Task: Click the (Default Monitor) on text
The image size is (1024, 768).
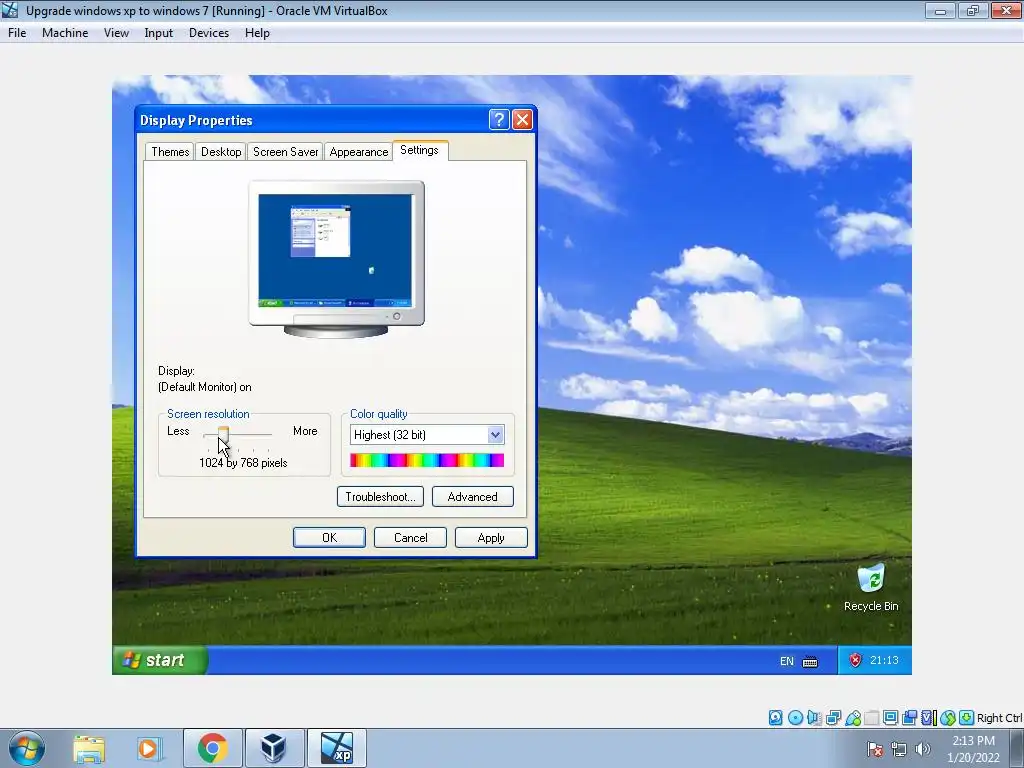Action: click(x=204, y=387)
